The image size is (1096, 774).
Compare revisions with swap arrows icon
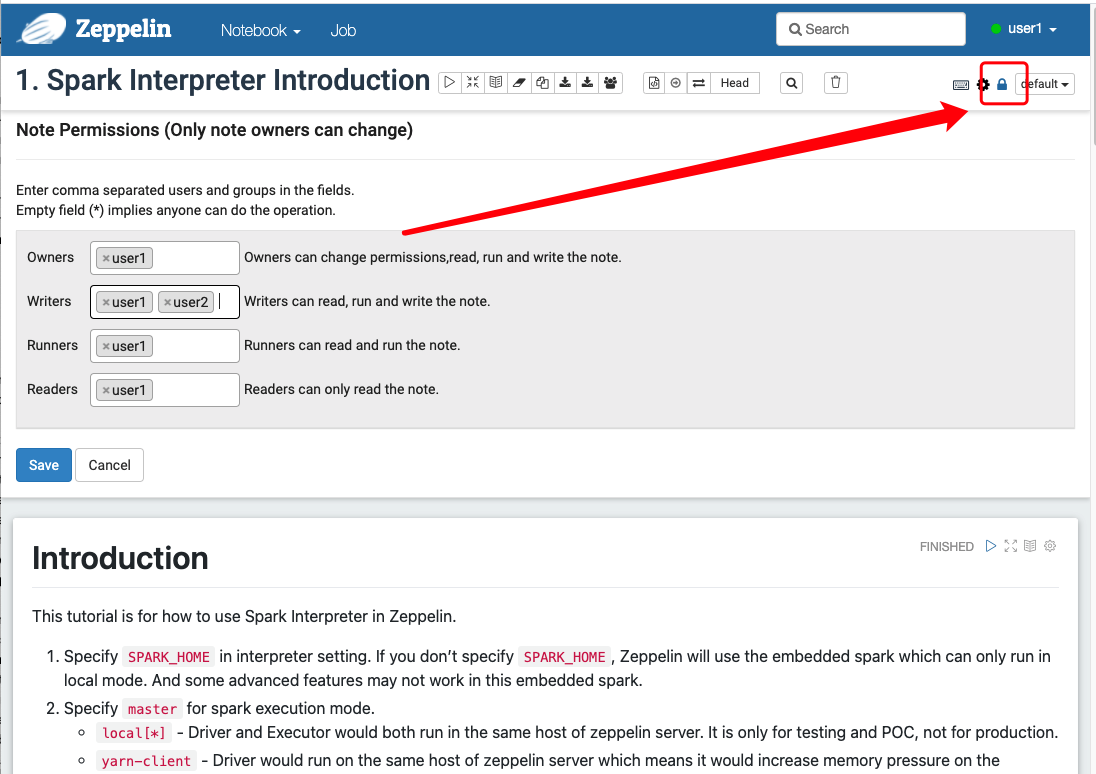point(698,83)
